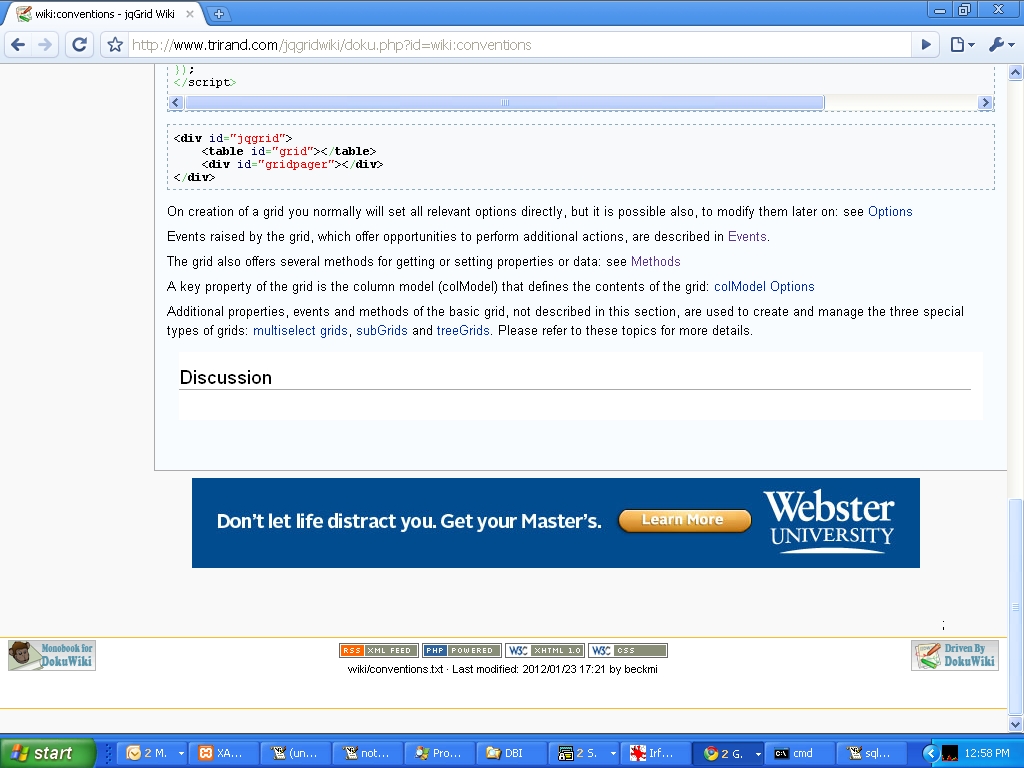This screenshot has height=768, width=1024.
Task: Click Learn More on Webster ad
Action: pyautogui.click(x=684, y=520)
